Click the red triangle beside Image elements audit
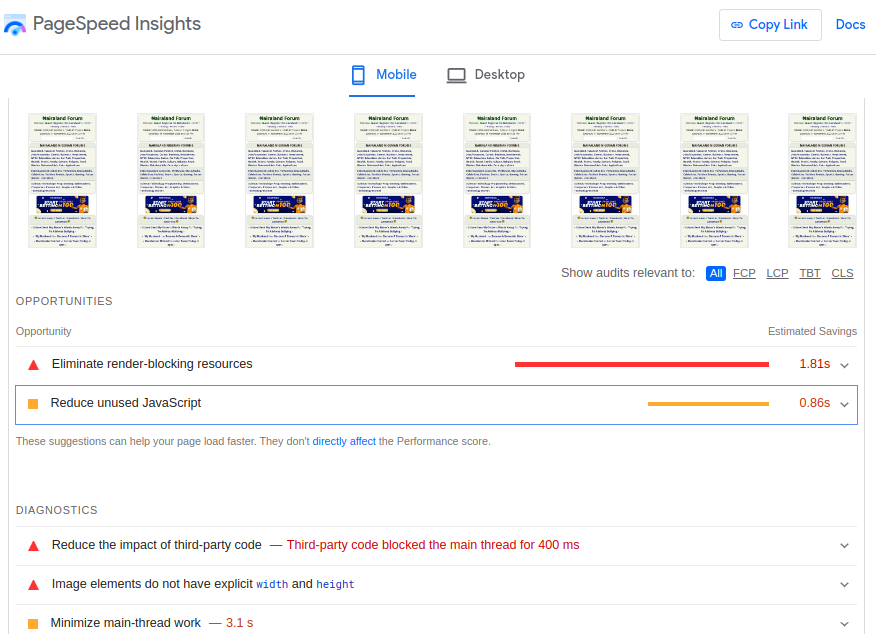Viewport: 876px width, 634px height. point(33,585)
